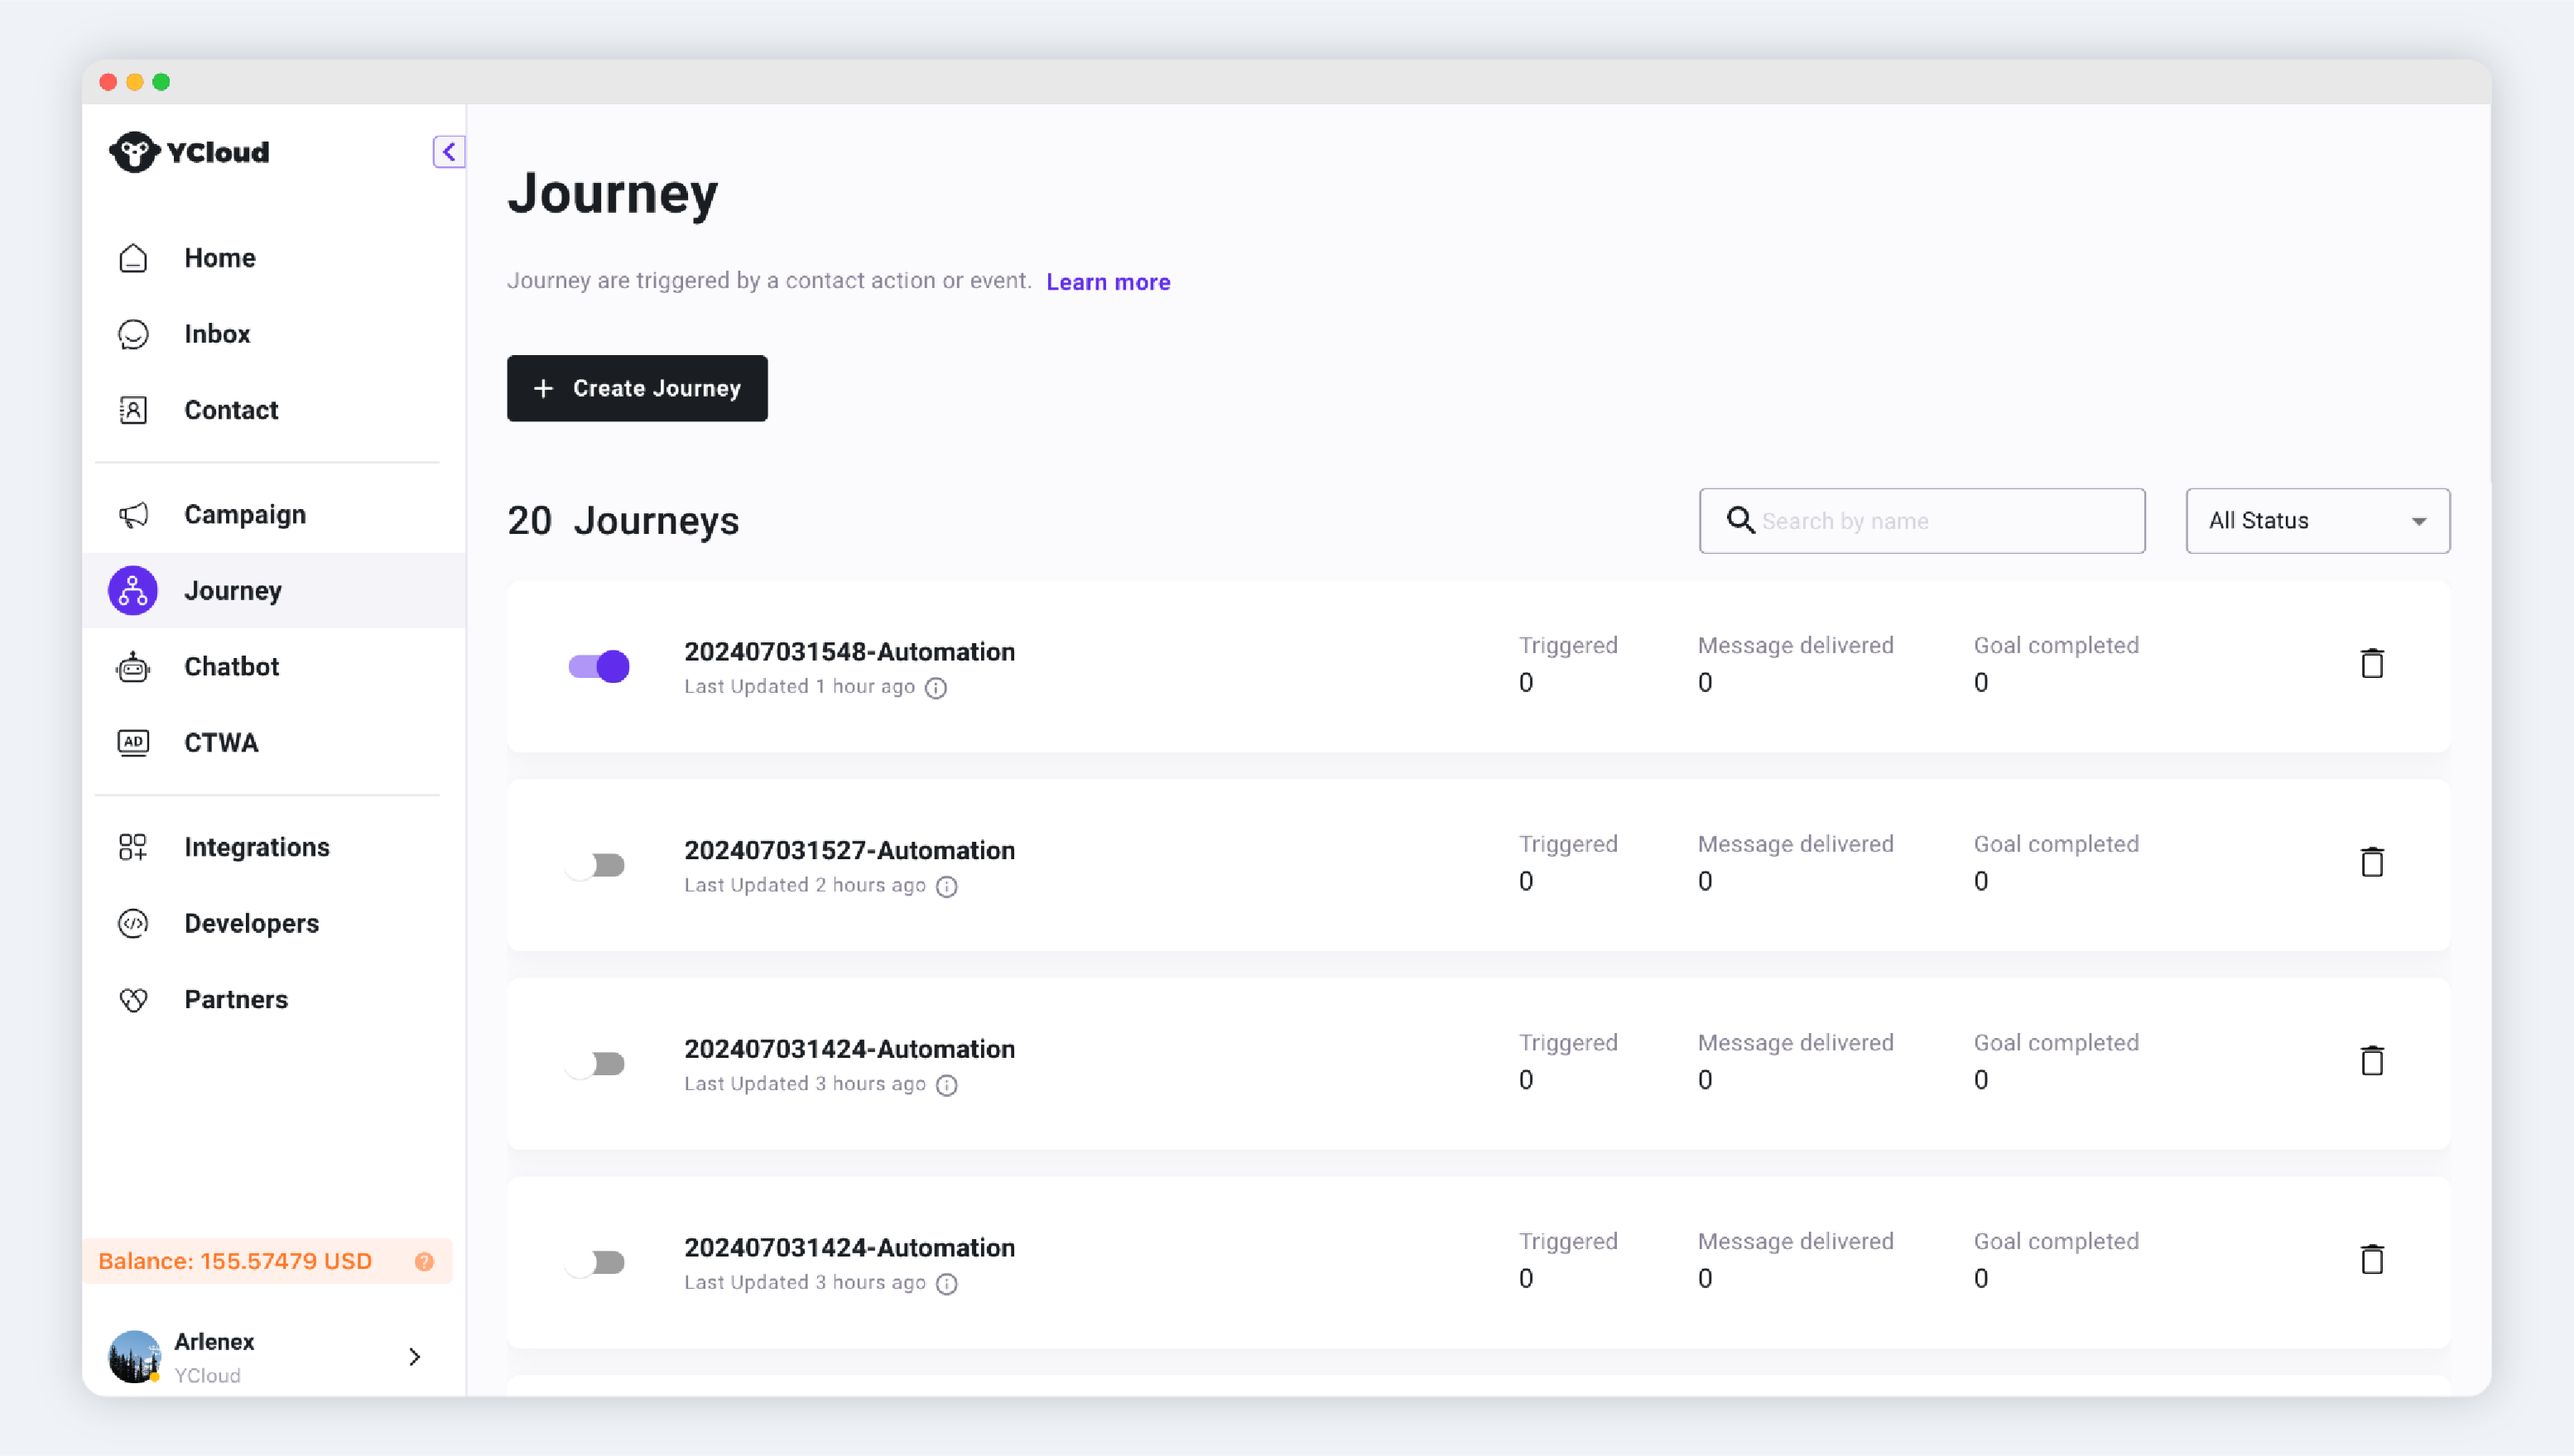Click the YCloud logo
The width and height of the screenshot is (2574, 1456).
190,152
